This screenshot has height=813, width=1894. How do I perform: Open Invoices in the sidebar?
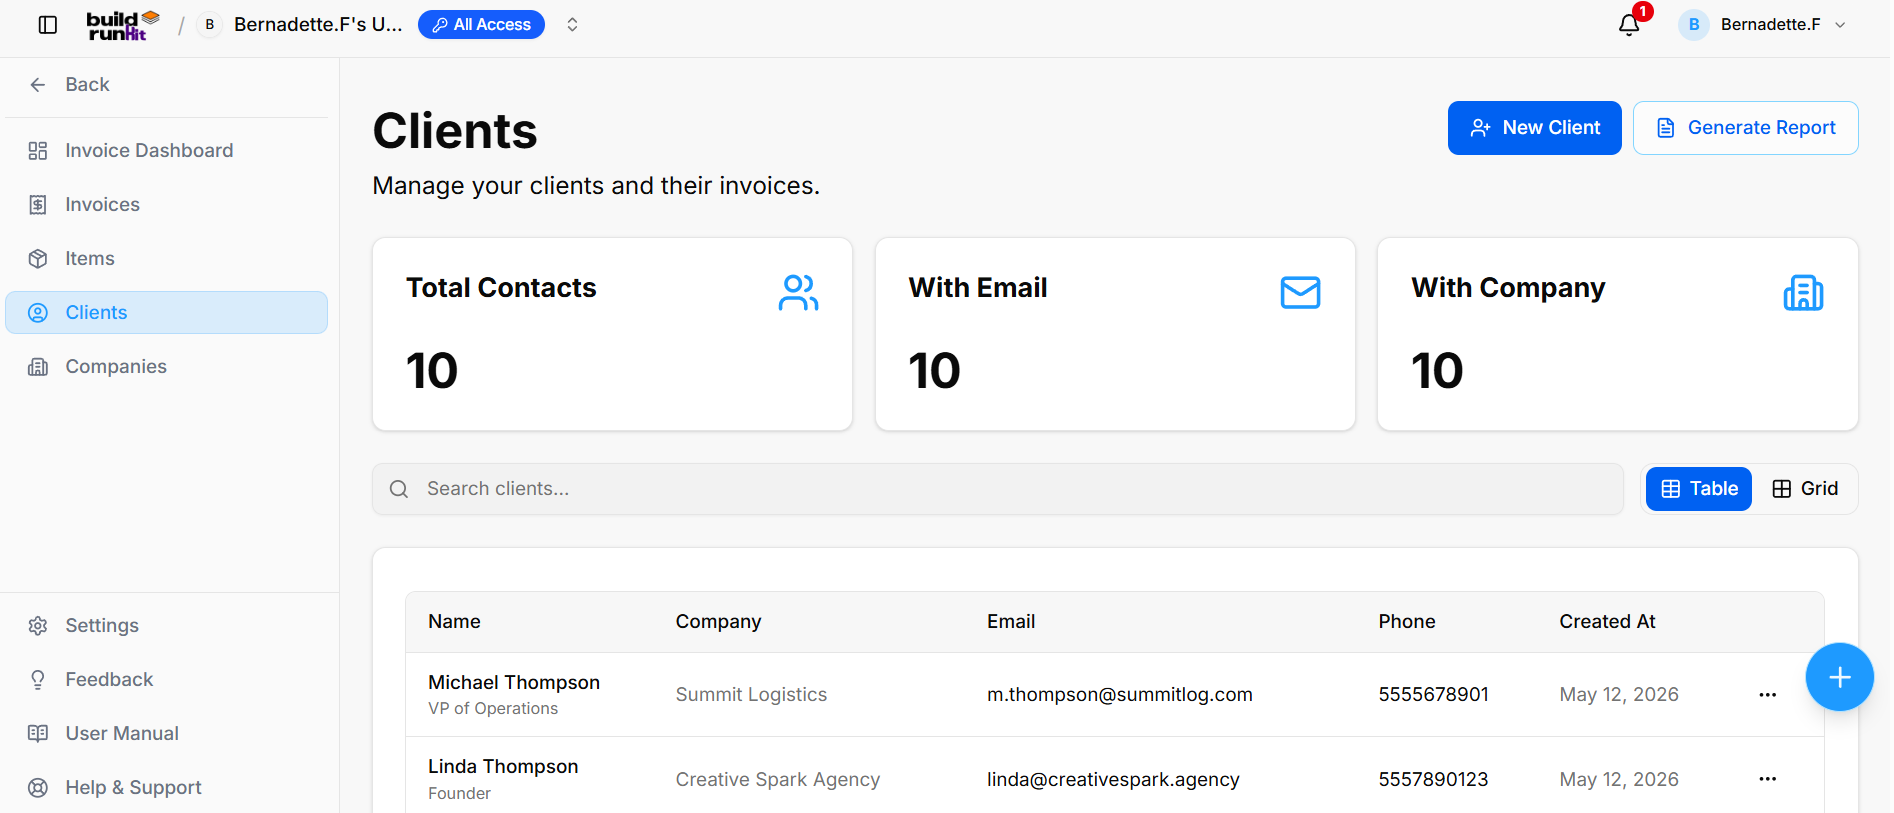(166, 205)
